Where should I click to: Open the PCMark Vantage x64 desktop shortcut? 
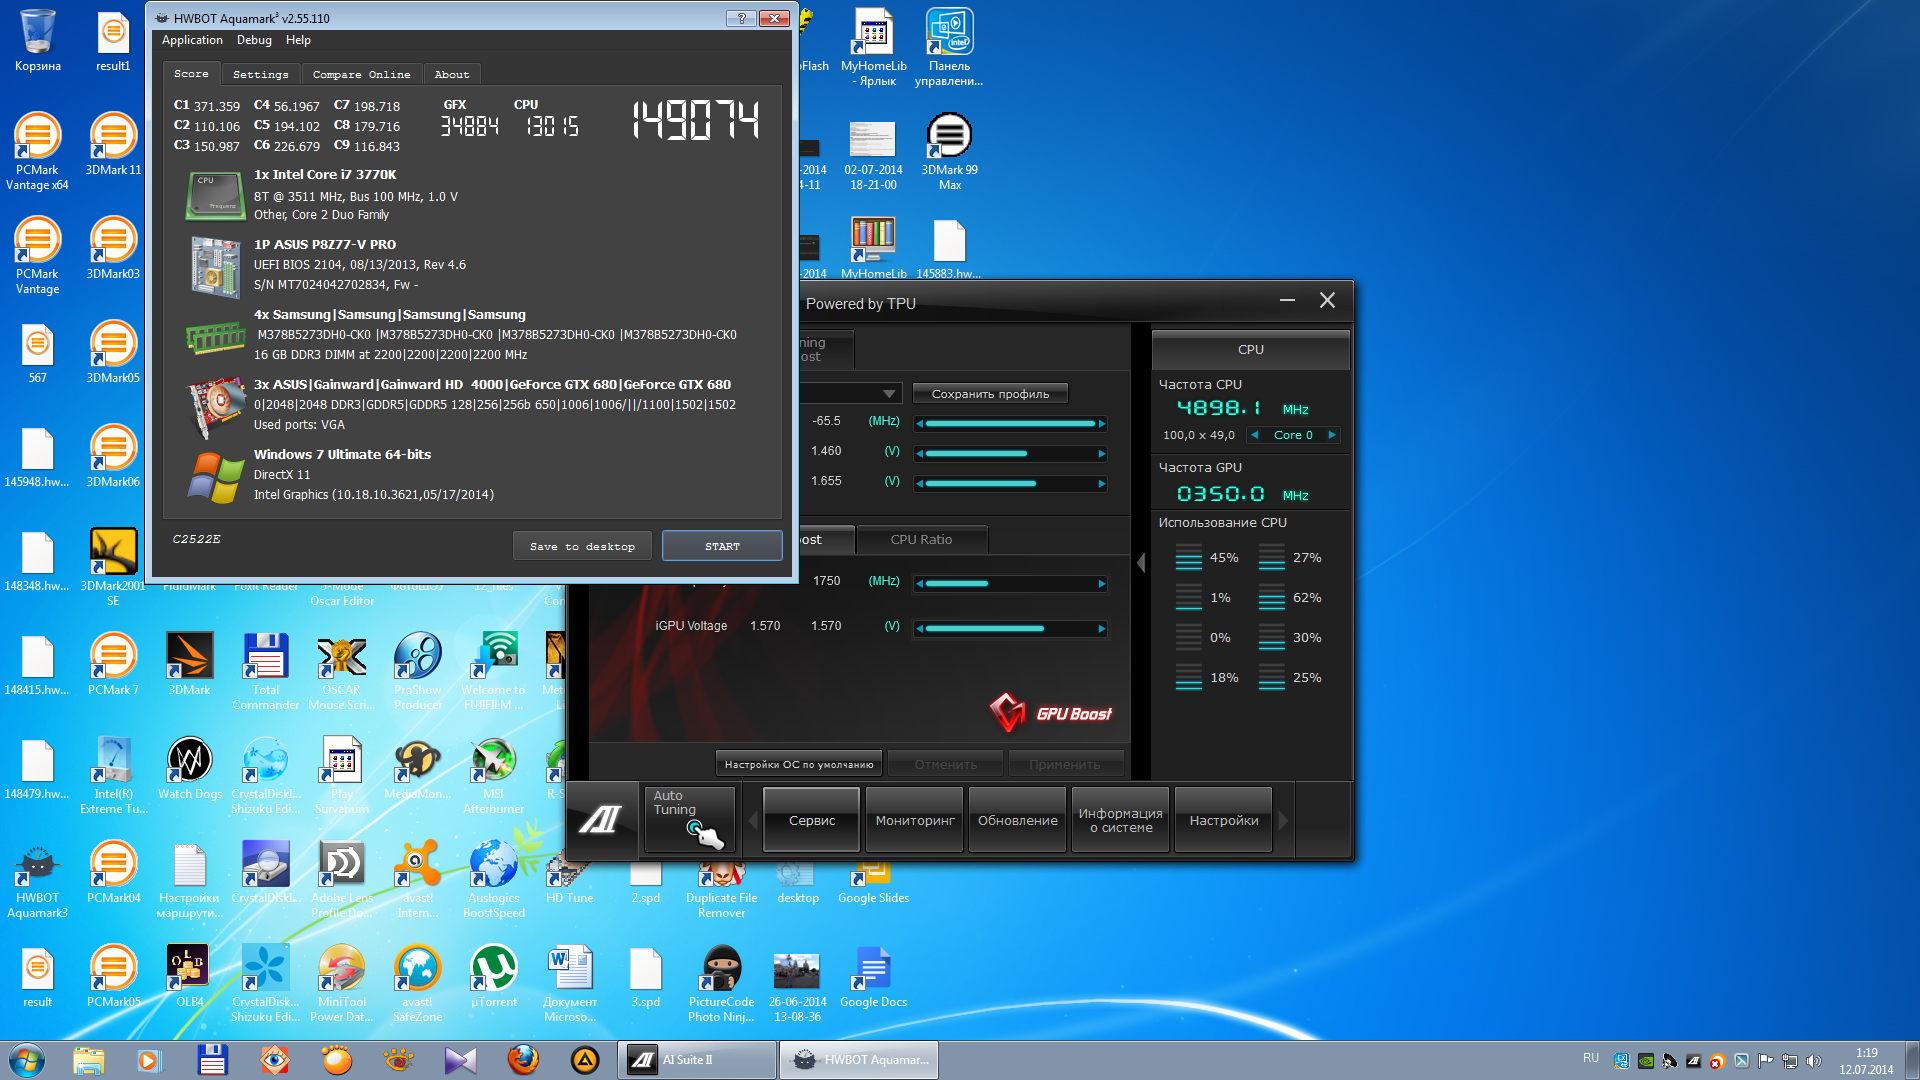tap(37, 152)
